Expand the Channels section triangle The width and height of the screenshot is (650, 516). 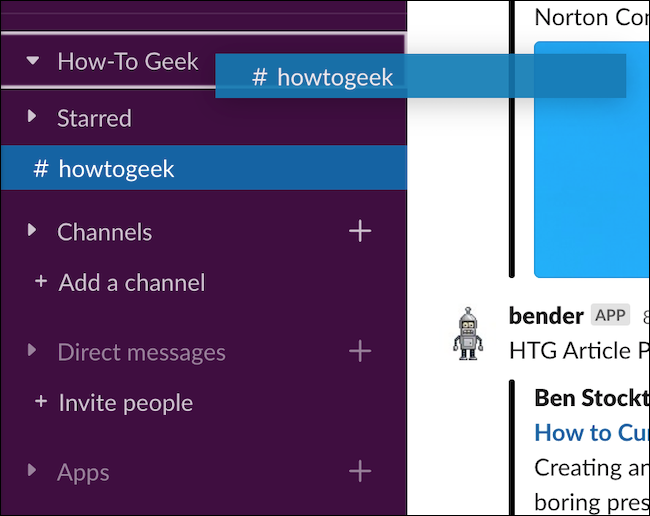tap(33, 231)
